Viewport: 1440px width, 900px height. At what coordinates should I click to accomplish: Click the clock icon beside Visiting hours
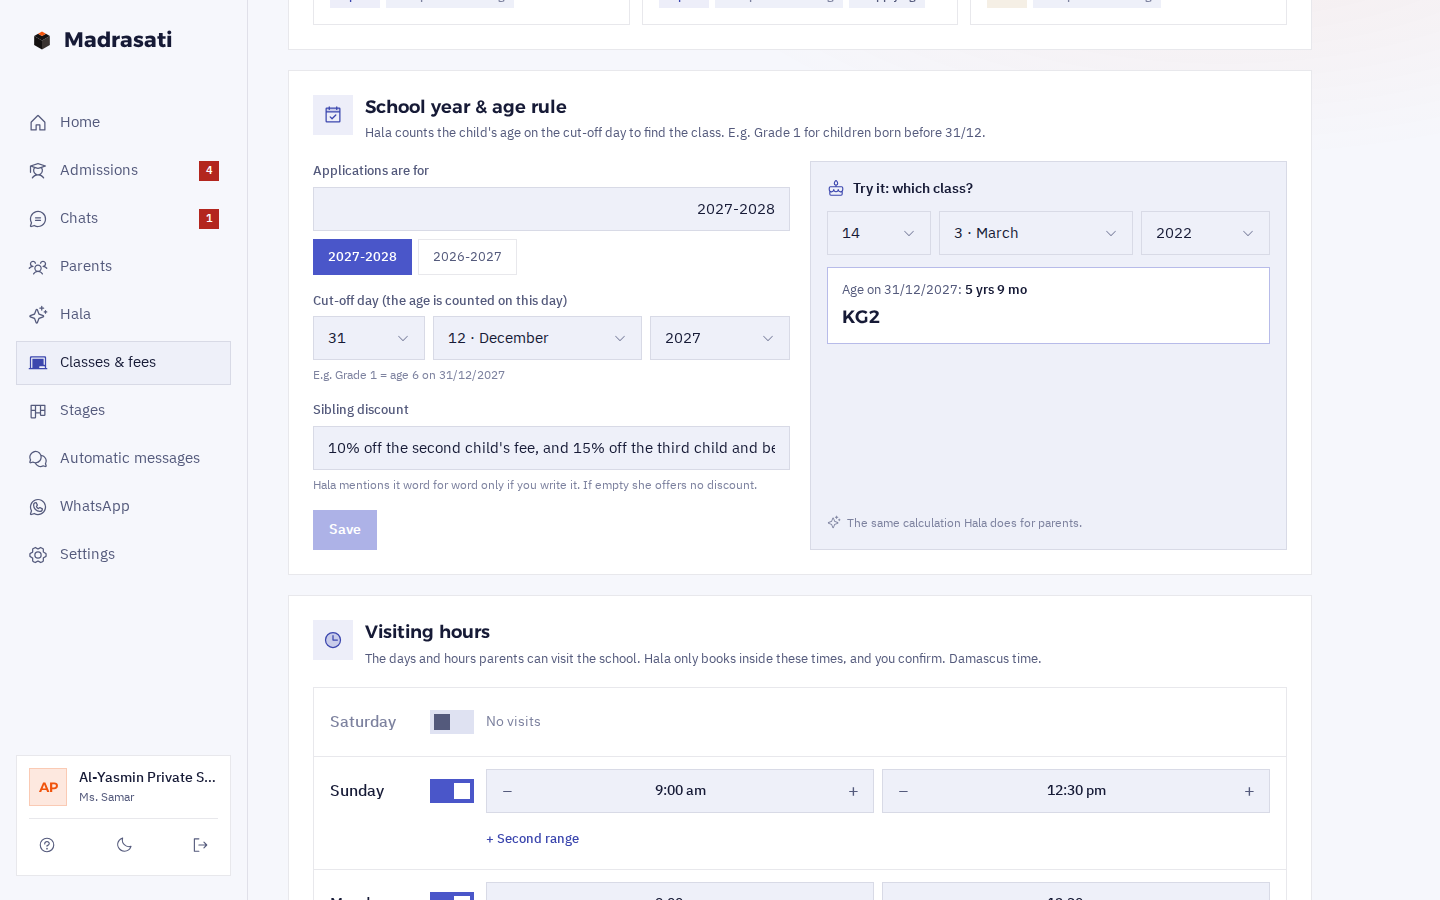pos(333,640)
